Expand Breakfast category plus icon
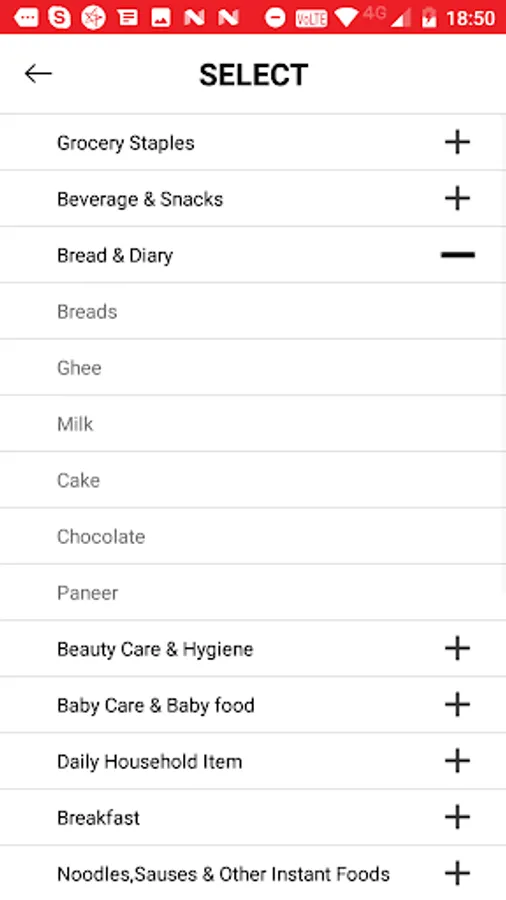 click(457, 817)
